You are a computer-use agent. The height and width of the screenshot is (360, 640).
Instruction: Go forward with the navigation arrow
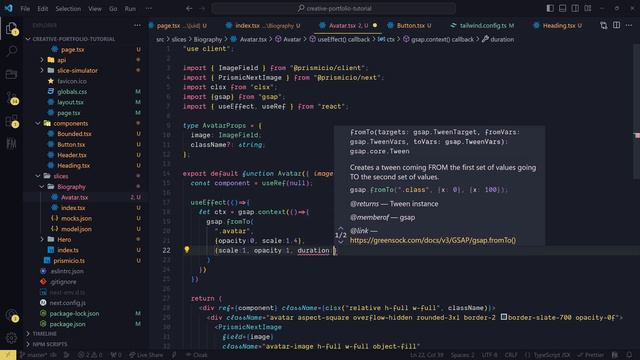[202, 9]
